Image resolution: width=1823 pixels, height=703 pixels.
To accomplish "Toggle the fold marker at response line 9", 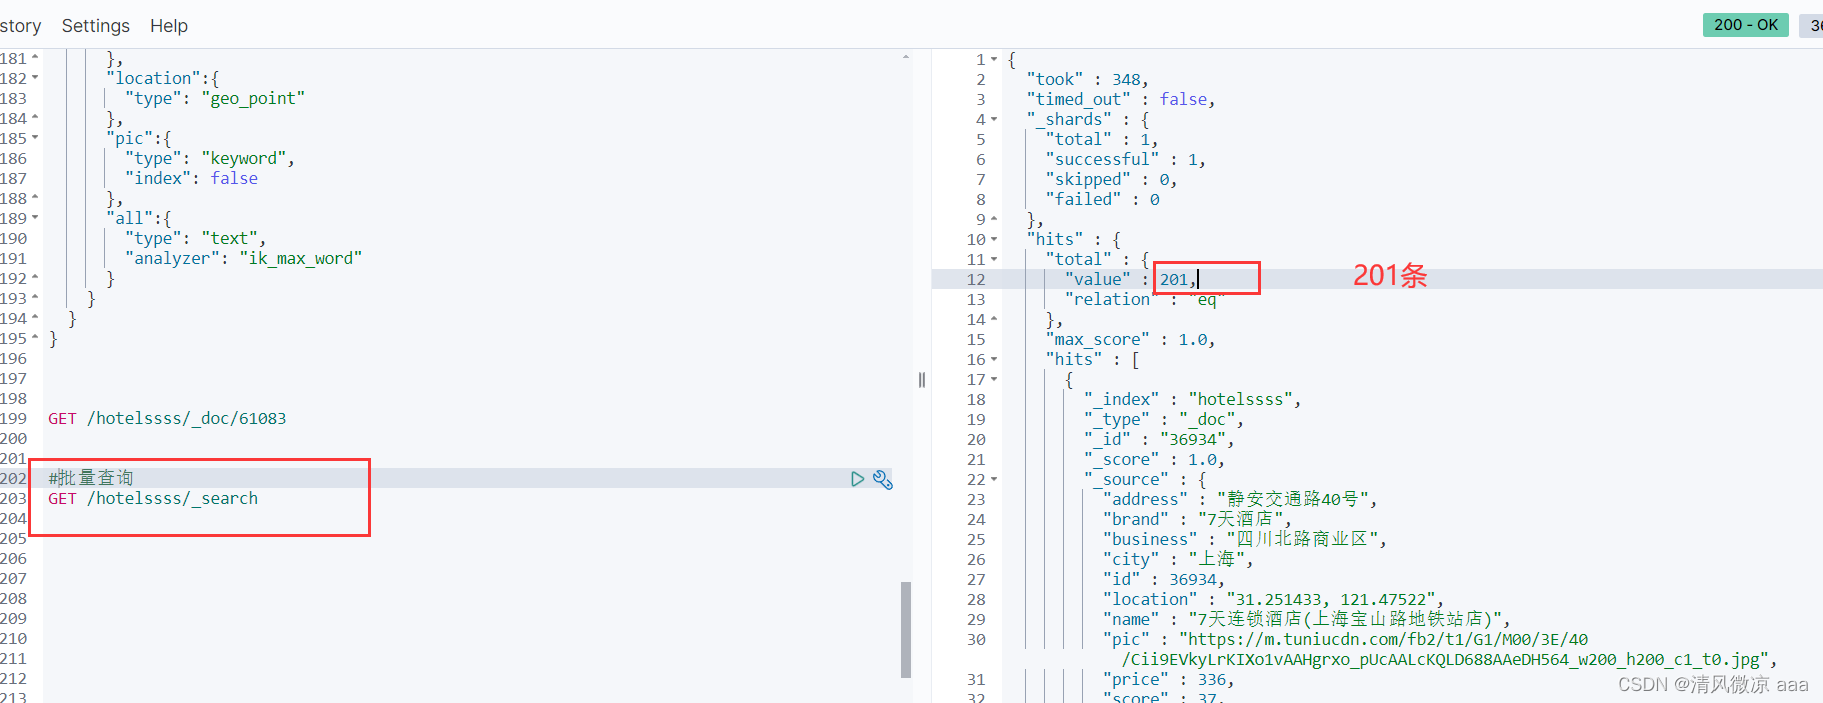I will (994, 219).
